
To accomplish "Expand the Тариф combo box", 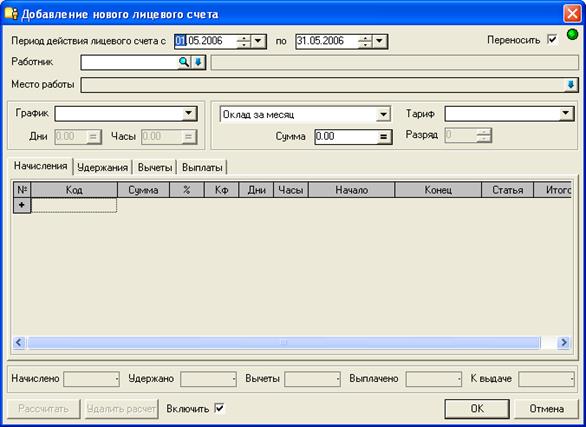I will [566, 113].
